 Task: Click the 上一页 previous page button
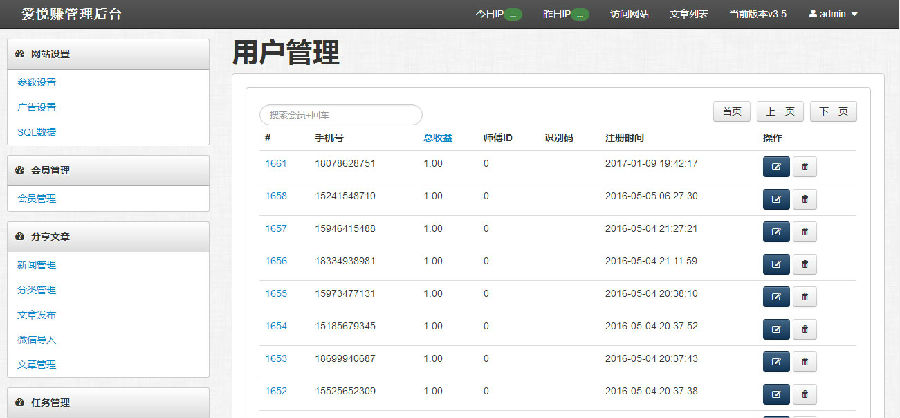[x=780, y=112]
